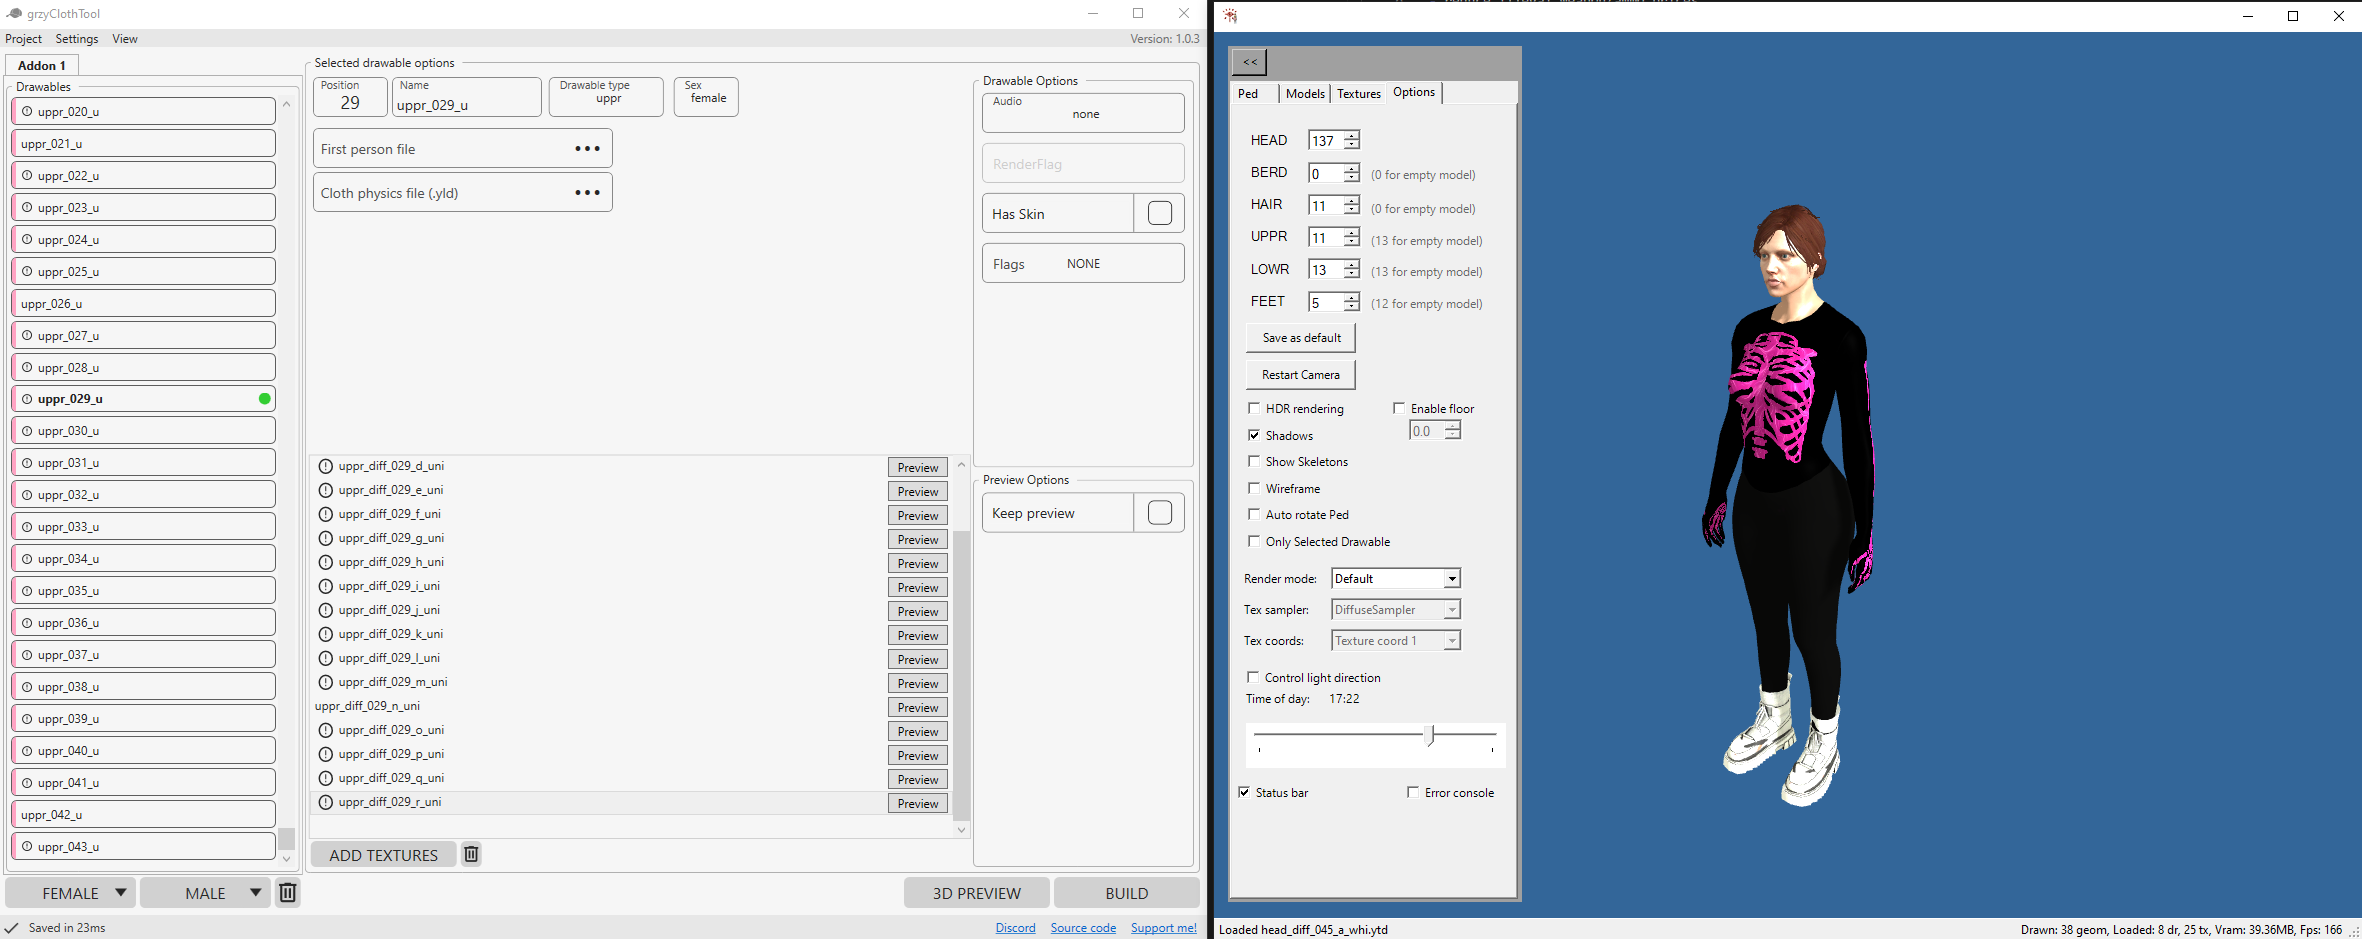Image resolution: width=2362 pixels, height=939 pixels.
Task: Enable floor checkbox in preview options
Action: coord(1399,408)
